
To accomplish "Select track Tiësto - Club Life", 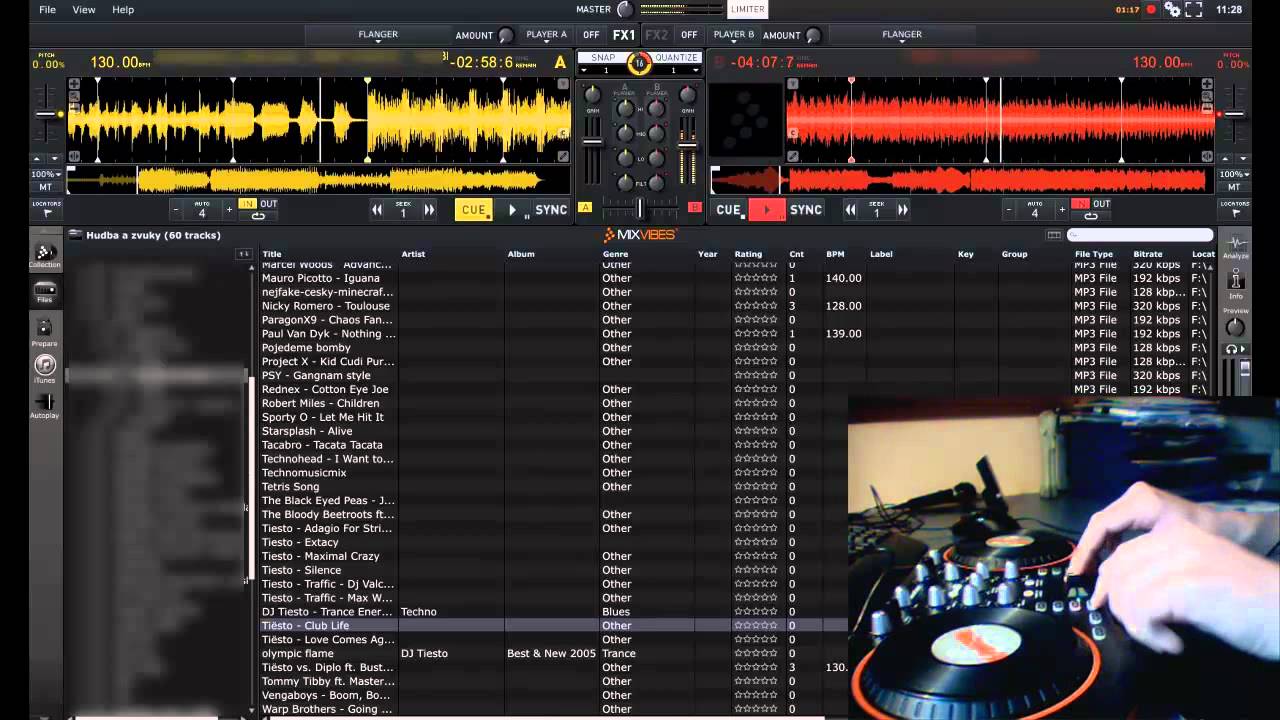I will 555,625.
